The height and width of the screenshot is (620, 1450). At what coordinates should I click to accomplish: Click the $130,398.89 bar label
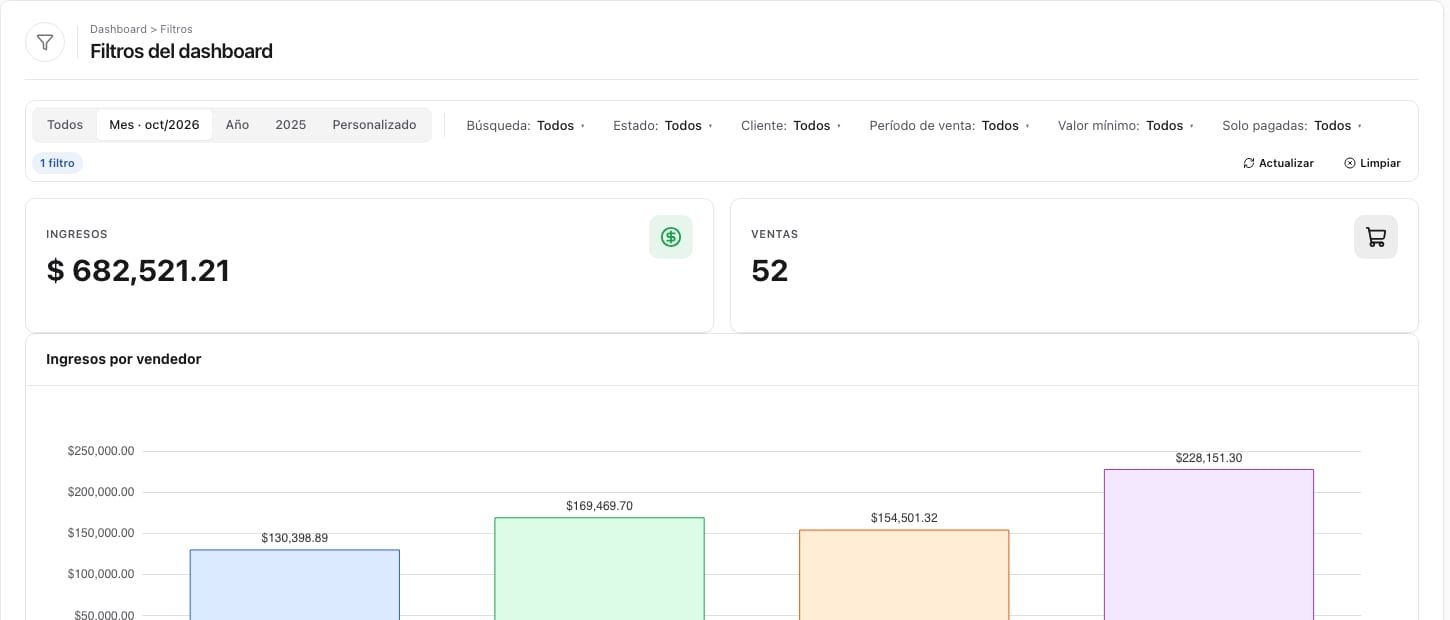[x=295, y=538]
